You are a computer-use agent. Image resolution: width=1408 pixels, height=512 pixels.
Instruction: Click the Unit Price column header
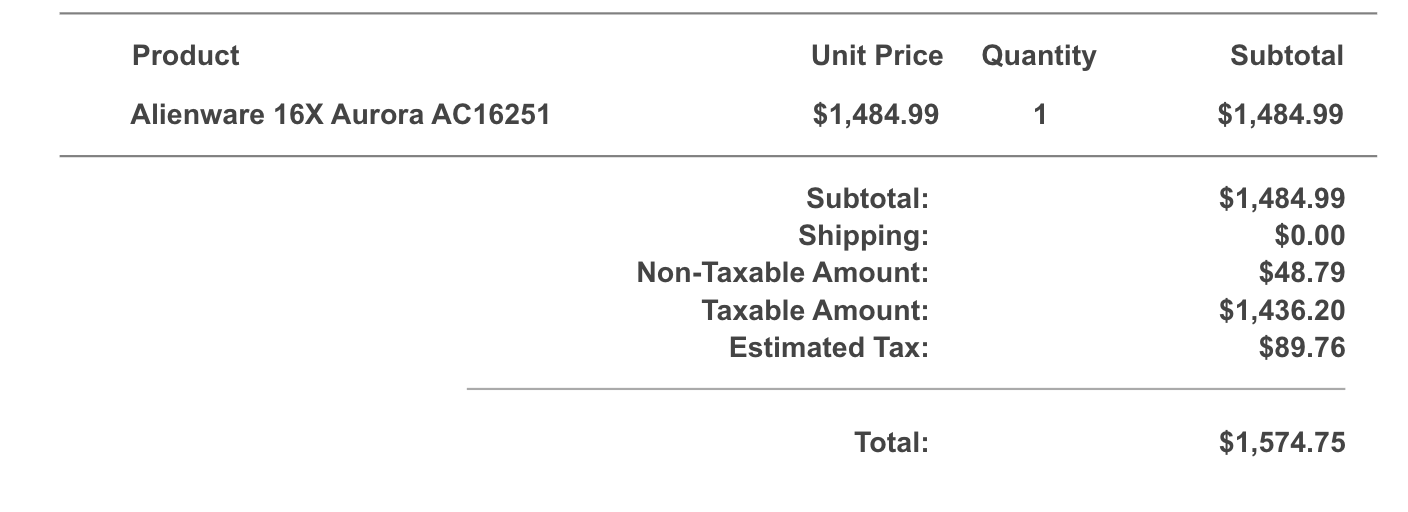(x=877, y=56)
